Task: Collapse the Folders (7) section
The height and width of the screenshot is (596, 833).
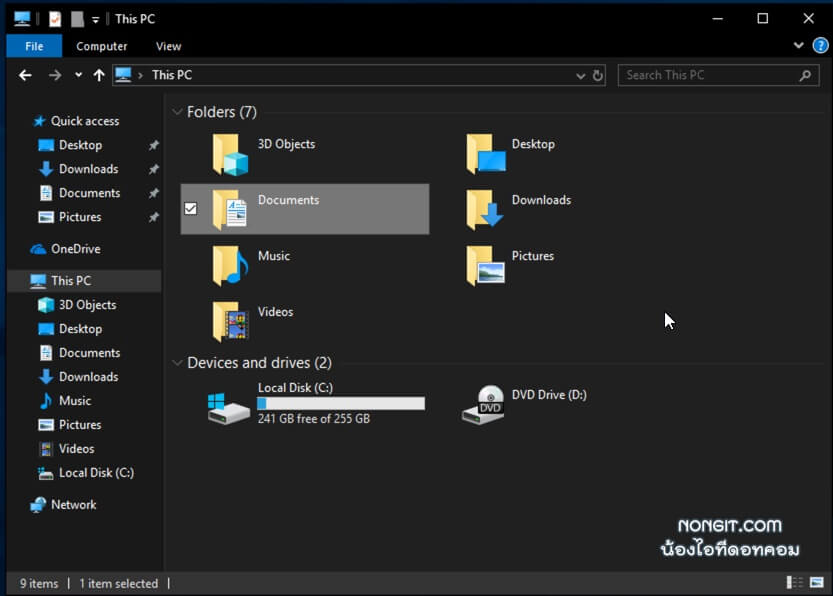Action: click(x=177, y=112)
